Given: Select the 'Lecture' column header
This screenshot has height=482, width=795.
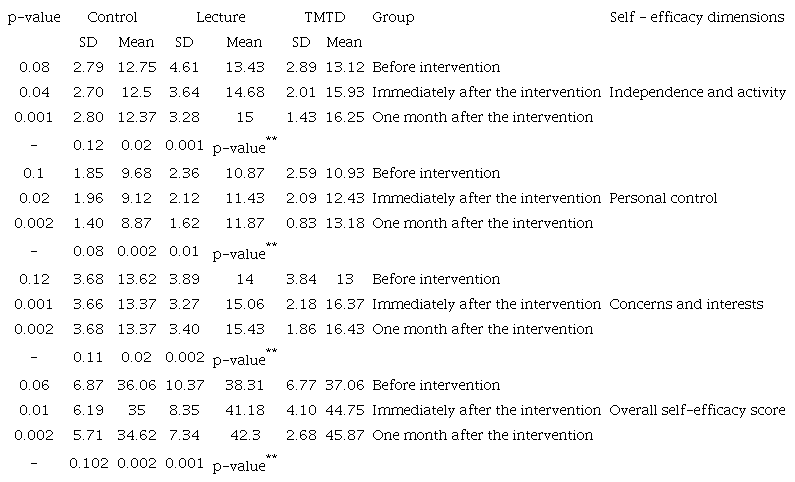Looking at the screenshot, I should click(221, 17).
